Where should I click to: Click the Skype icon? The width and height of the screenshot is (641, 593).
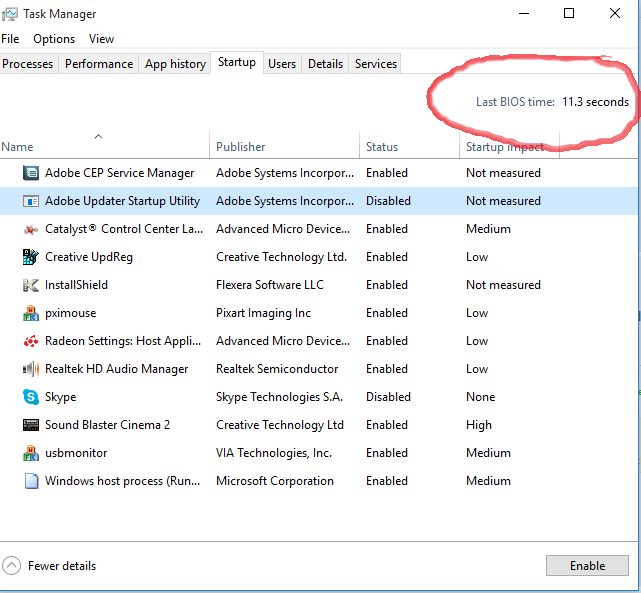(x=31, y=397)
